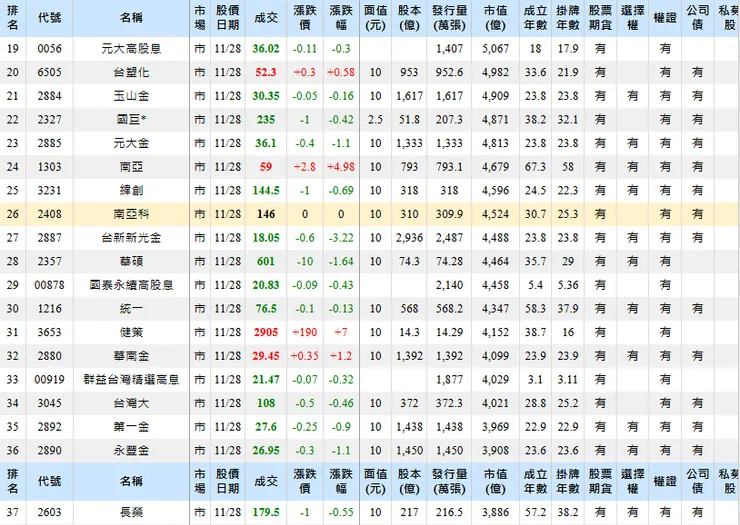Open the 健策 stock link
The height and width of the screenshot is (525, 740).
pos(131,332)
